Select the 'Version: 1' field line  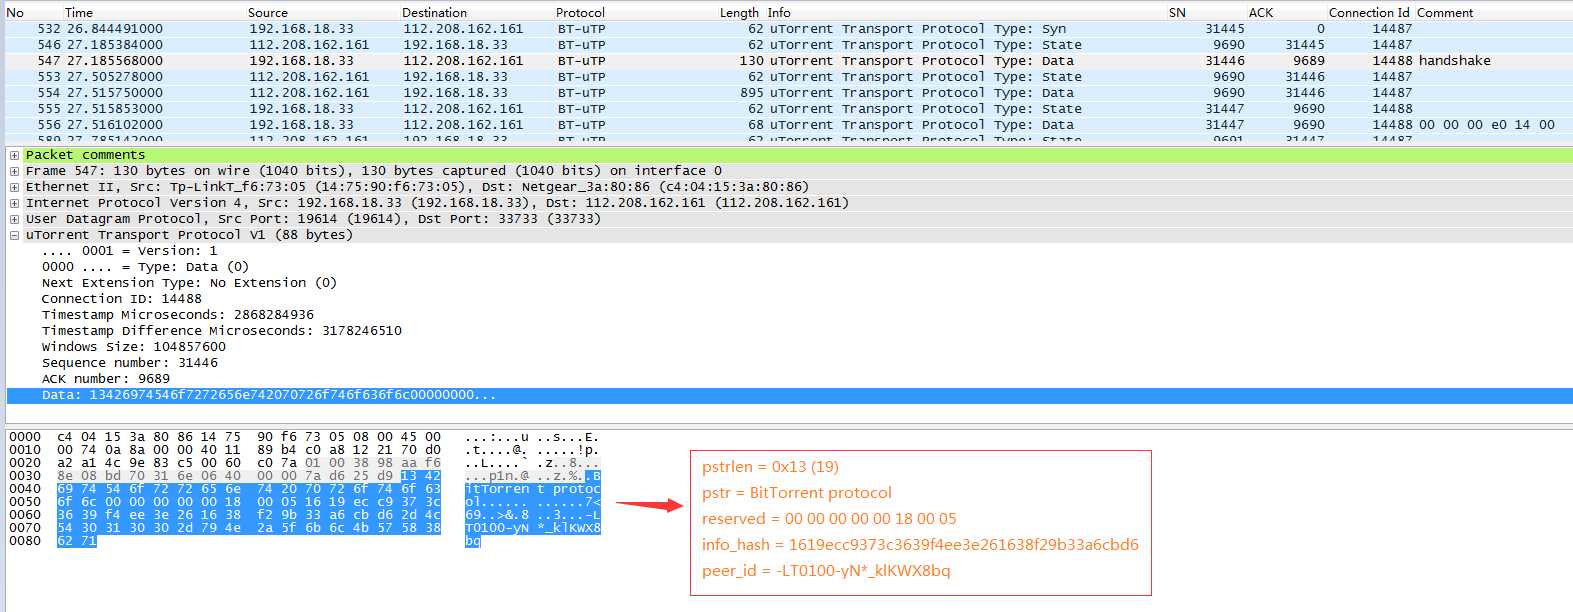[x=129, y=251]
